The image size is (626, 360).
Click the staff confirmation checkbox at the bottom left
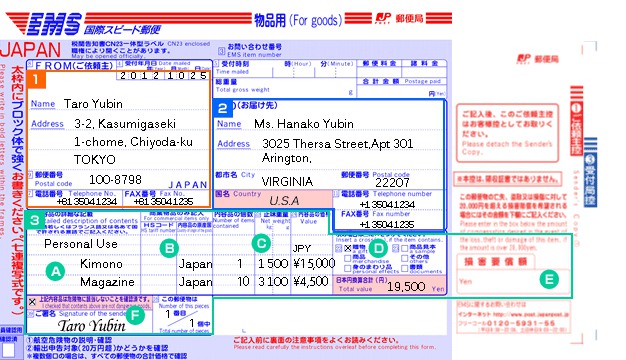pos(8,350)
